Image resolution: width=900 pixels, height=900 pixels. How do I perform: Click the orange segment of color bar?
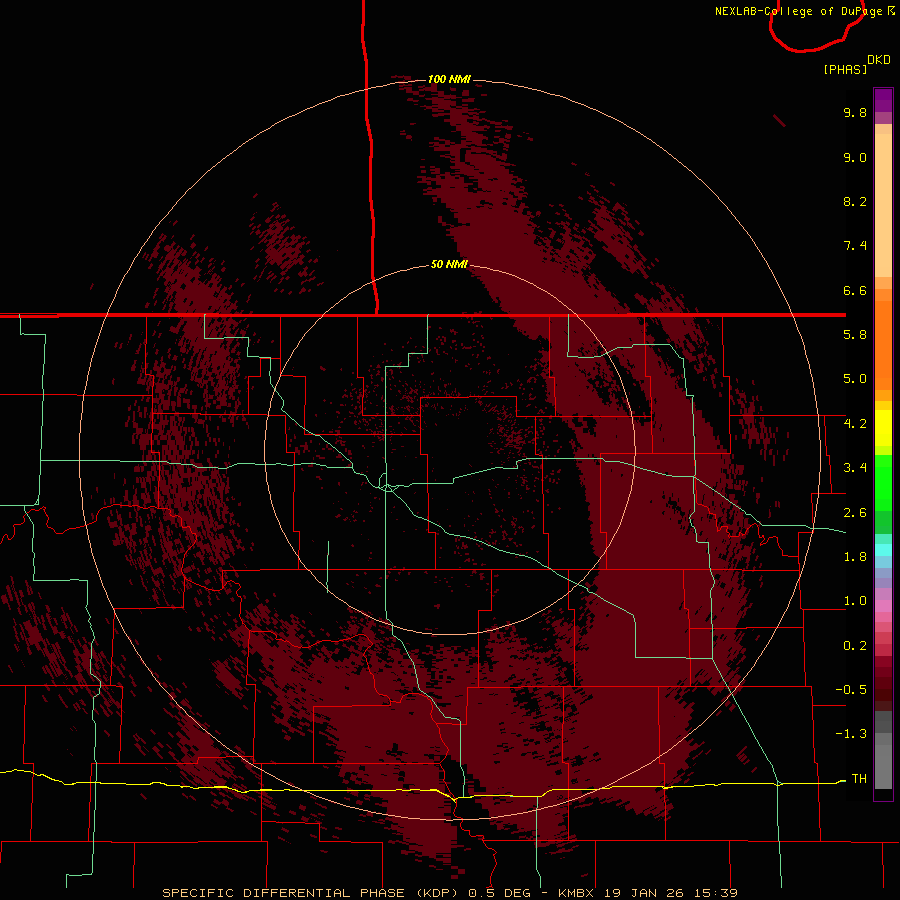point(883,344)
